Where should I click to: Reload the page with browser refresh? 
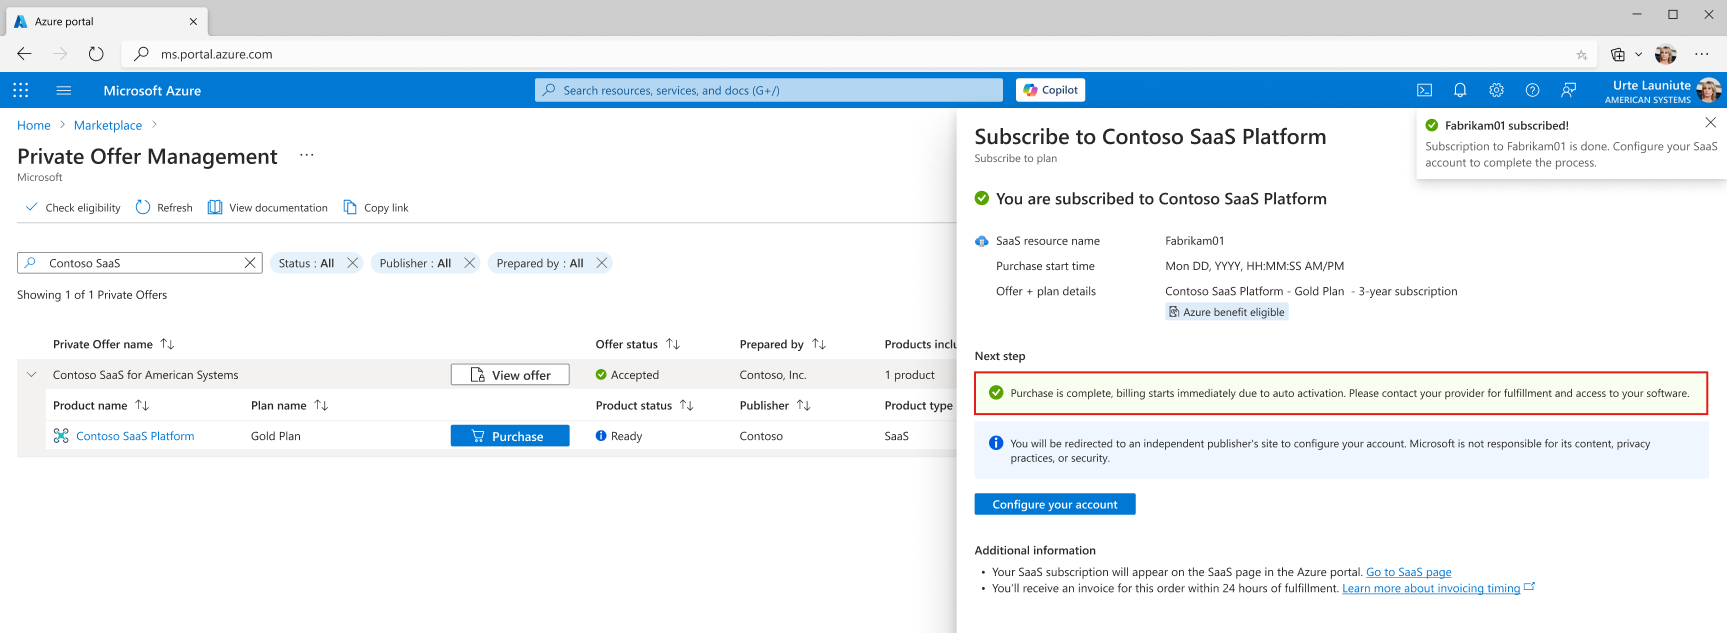tap(96, 54)
